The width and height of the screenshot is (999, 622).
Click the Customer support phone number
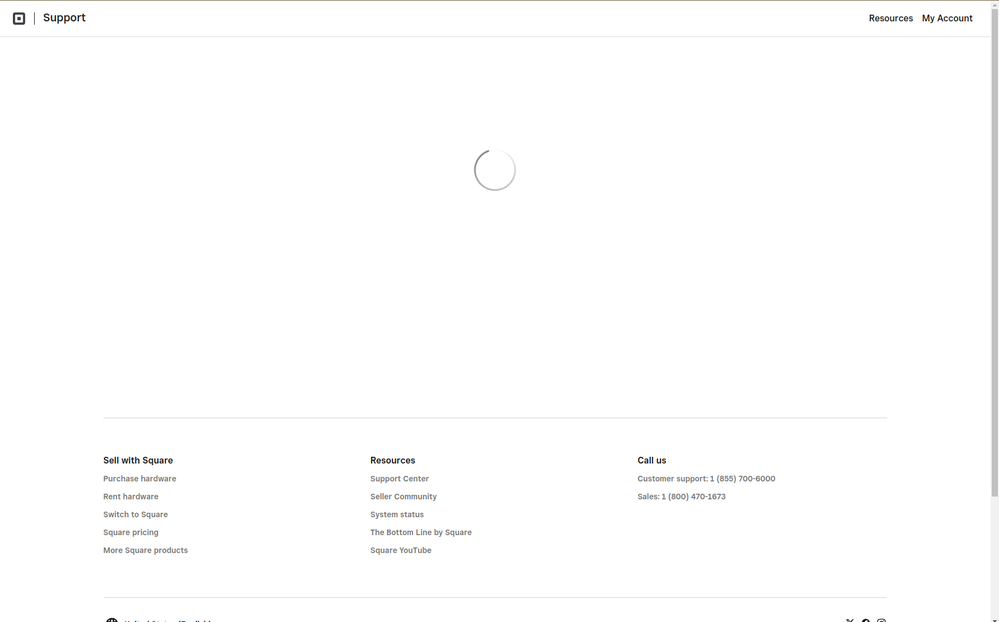742,479
